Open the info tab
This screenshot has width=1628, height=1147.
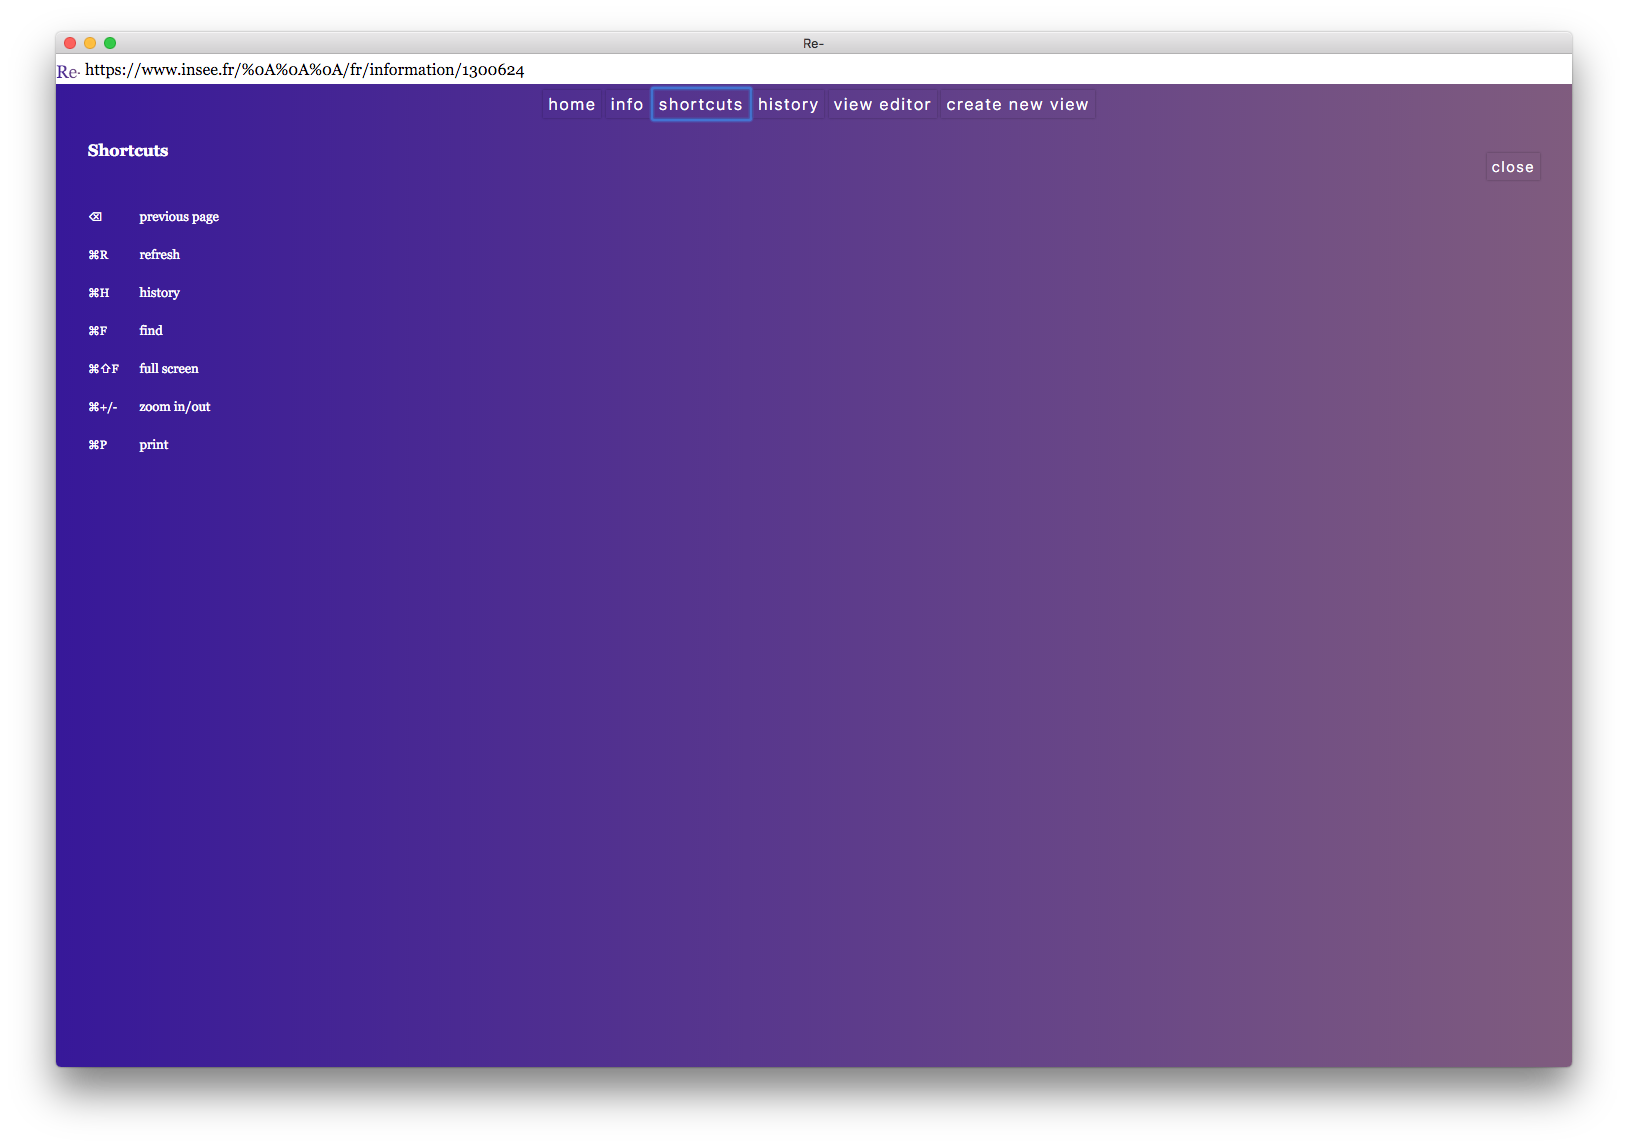(x=626, y=105)
